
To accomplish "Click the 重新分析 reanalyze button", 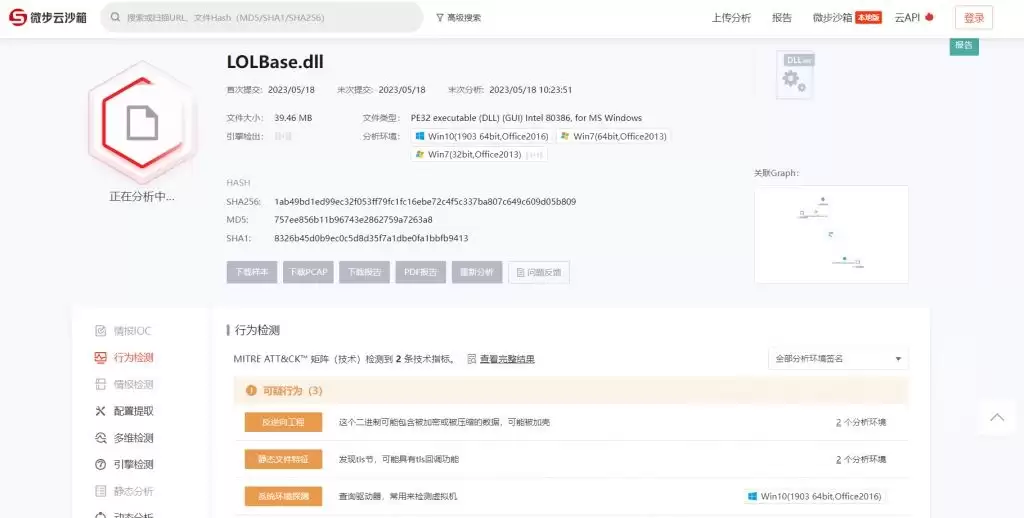I will tap(477, 272).
